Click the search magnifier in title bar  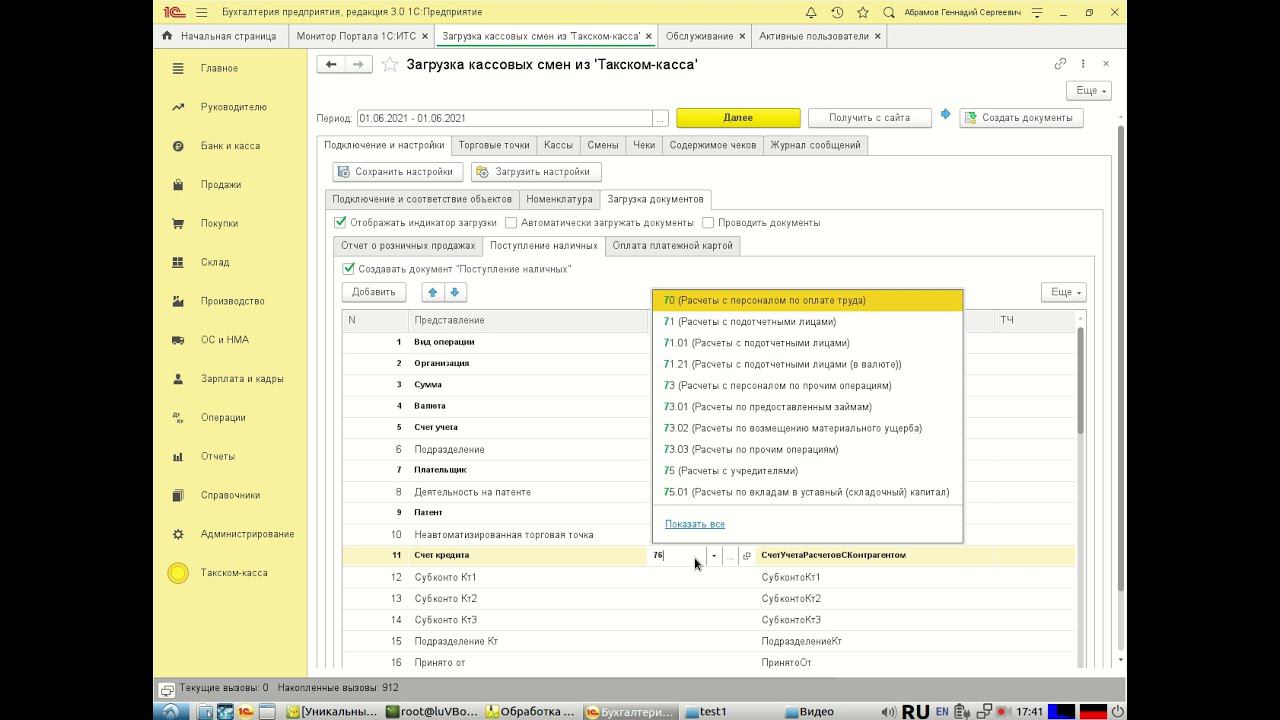[x=889, y=12]
